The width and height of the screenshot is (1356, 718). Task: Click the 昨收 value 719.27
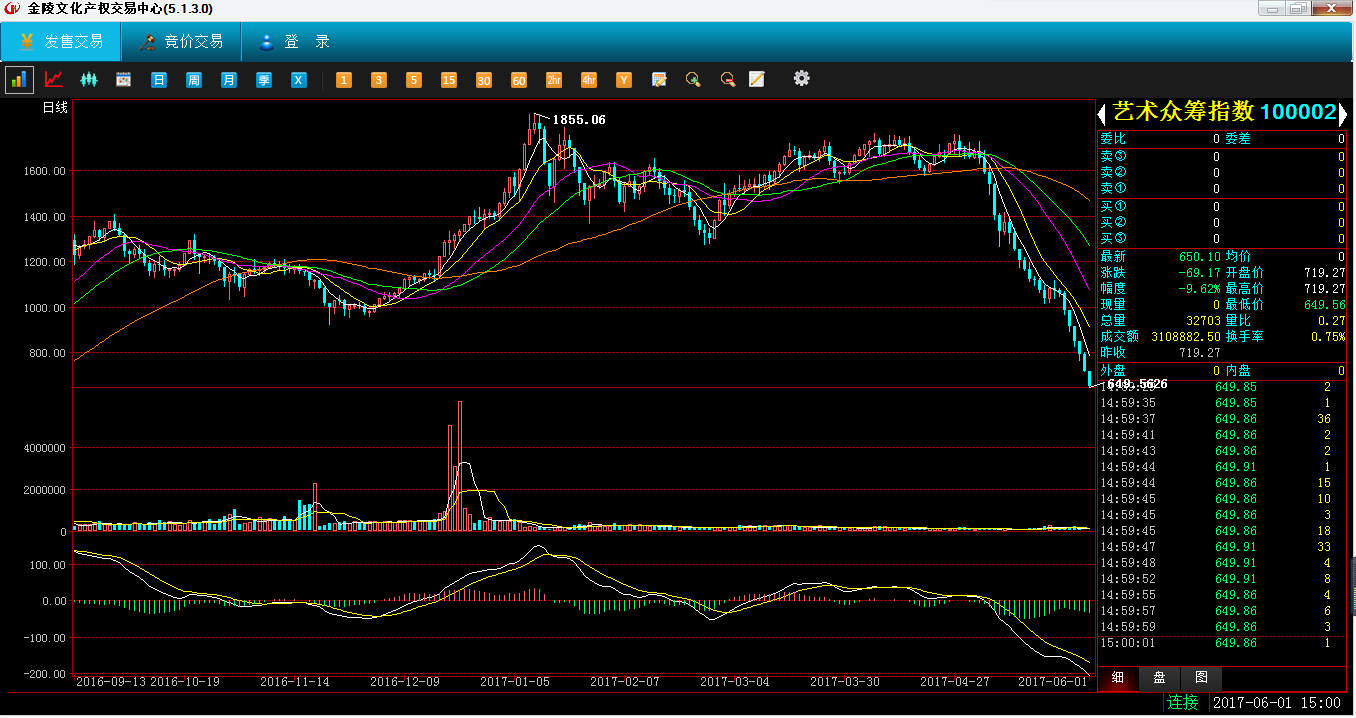tap(1200, 352)
